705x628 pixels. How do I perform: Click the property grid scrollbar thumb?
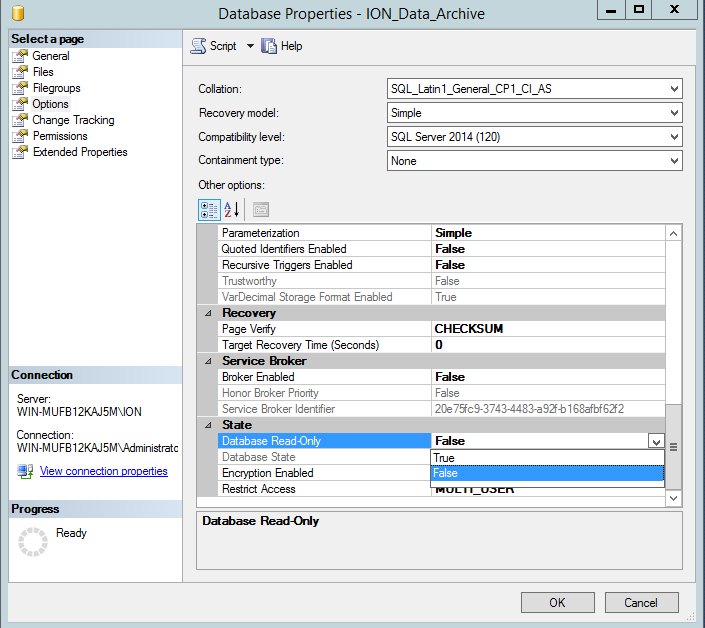[x=673, y=447]
